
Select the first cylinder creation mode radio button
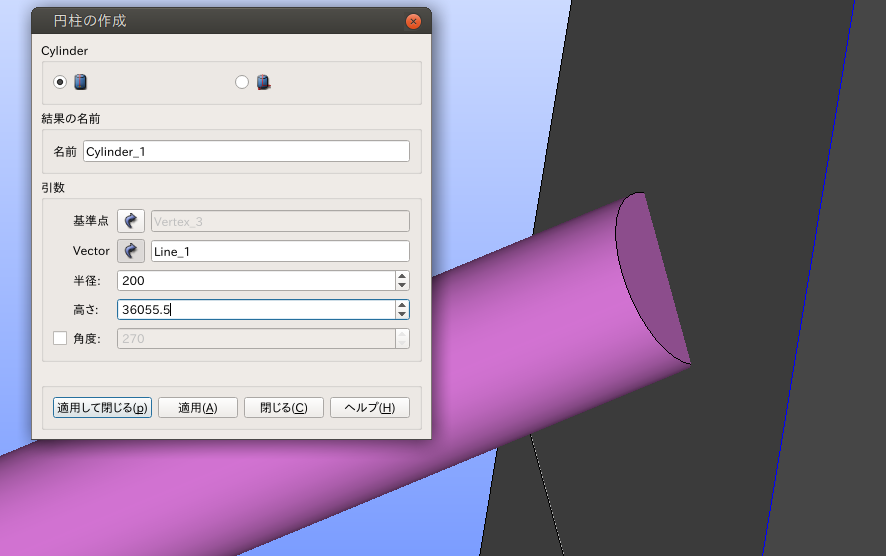point(60,82)
